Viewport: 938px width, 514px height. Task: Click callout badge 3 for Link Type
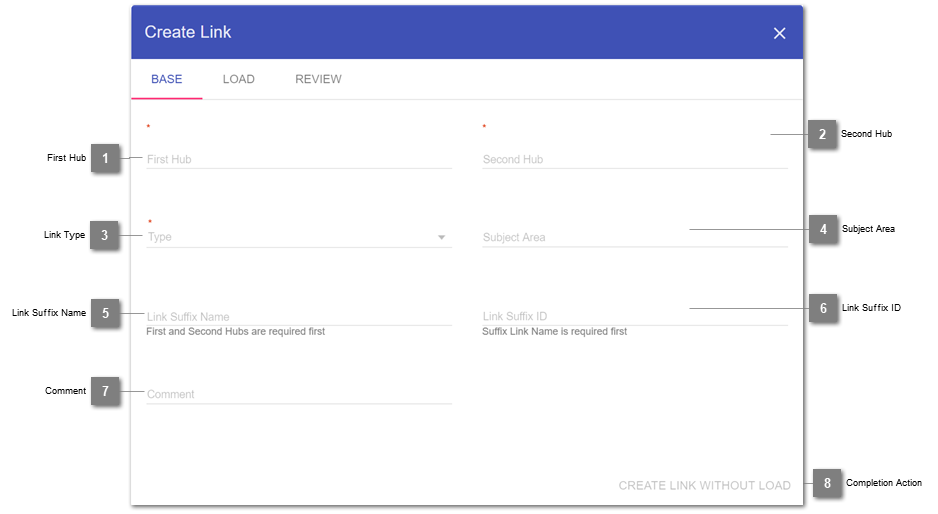105,236
